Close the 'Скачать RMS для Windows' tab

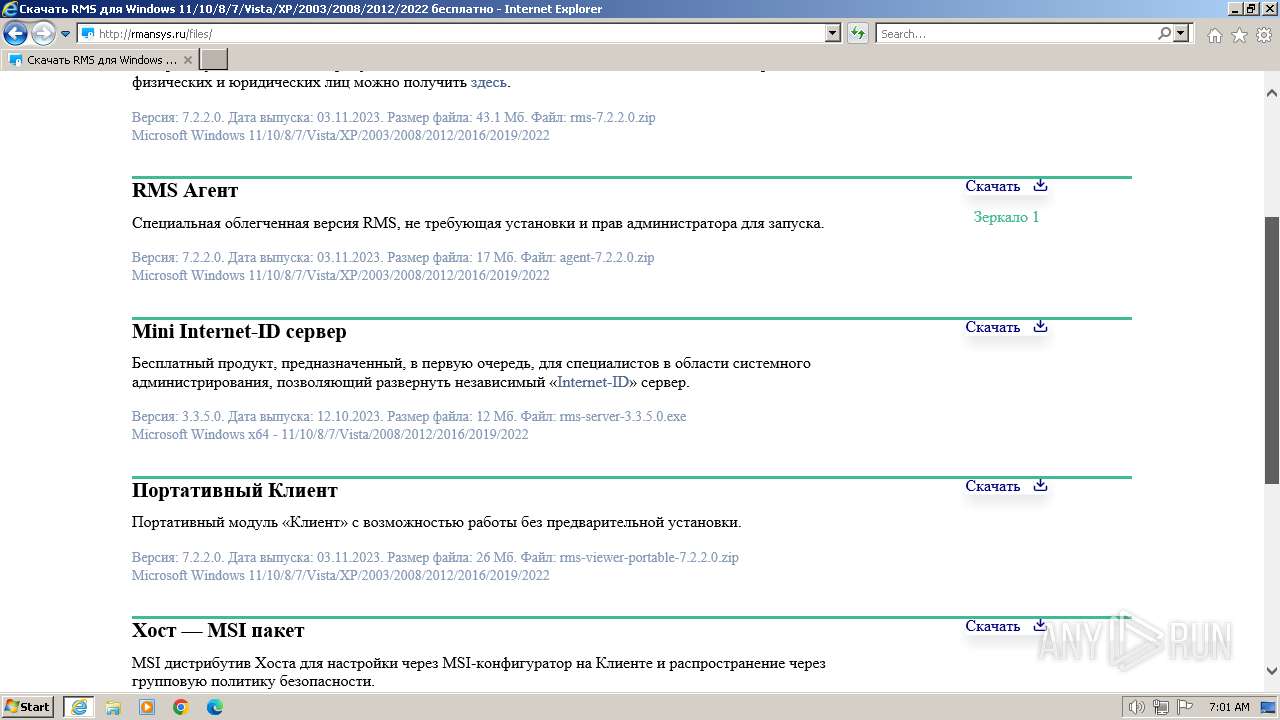click(188, 60)
